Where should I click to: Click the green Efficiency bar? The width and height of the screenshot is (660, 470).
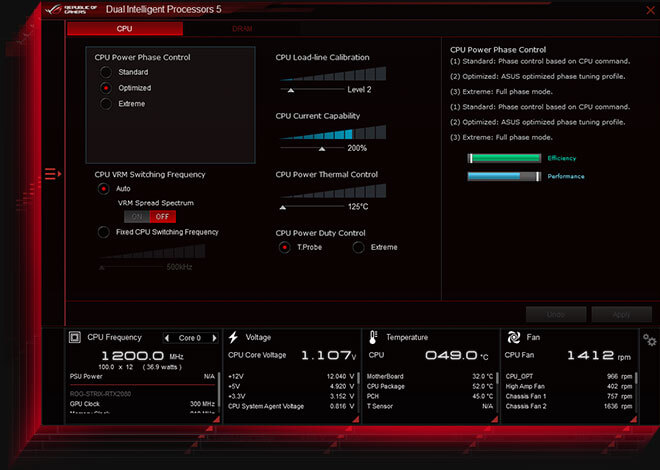tap(504, 158)
